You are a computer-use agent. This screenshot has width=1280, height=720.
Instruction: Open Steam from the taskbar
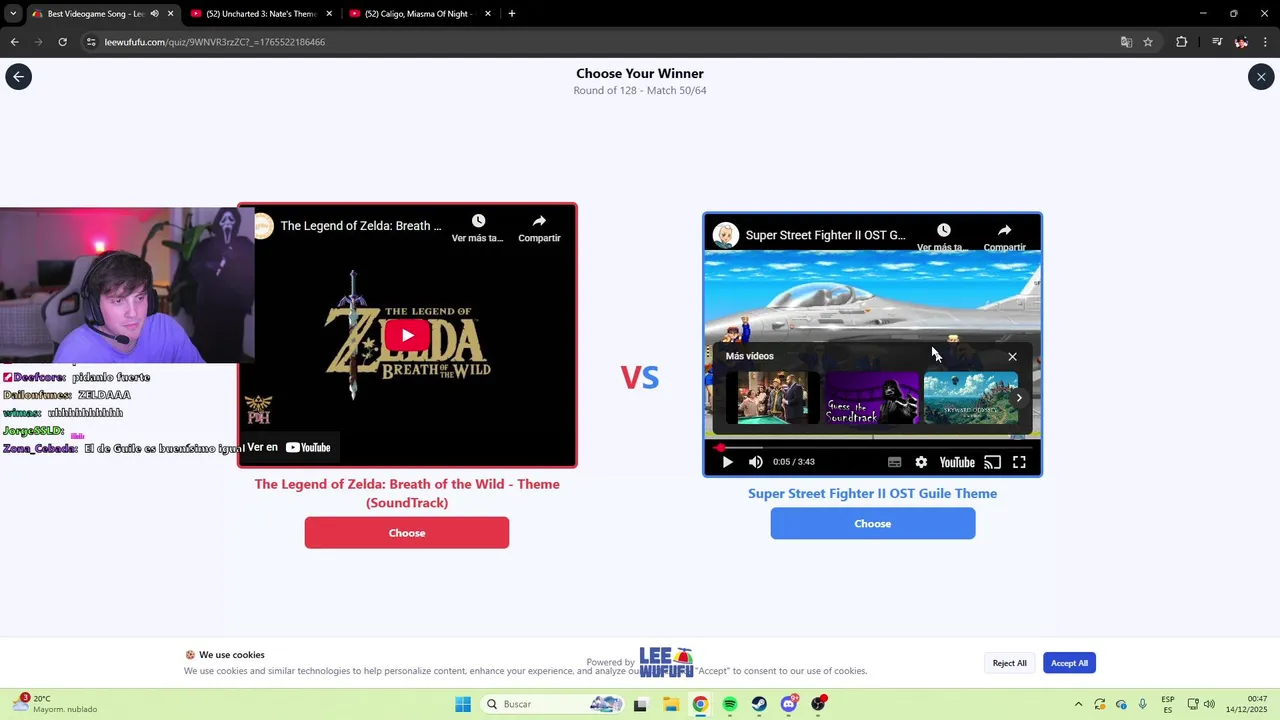coord(759,704)
